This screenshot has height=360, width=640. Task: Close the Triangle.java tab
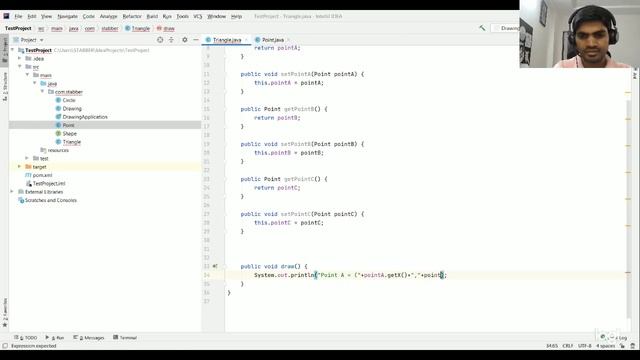coord(246,40)
